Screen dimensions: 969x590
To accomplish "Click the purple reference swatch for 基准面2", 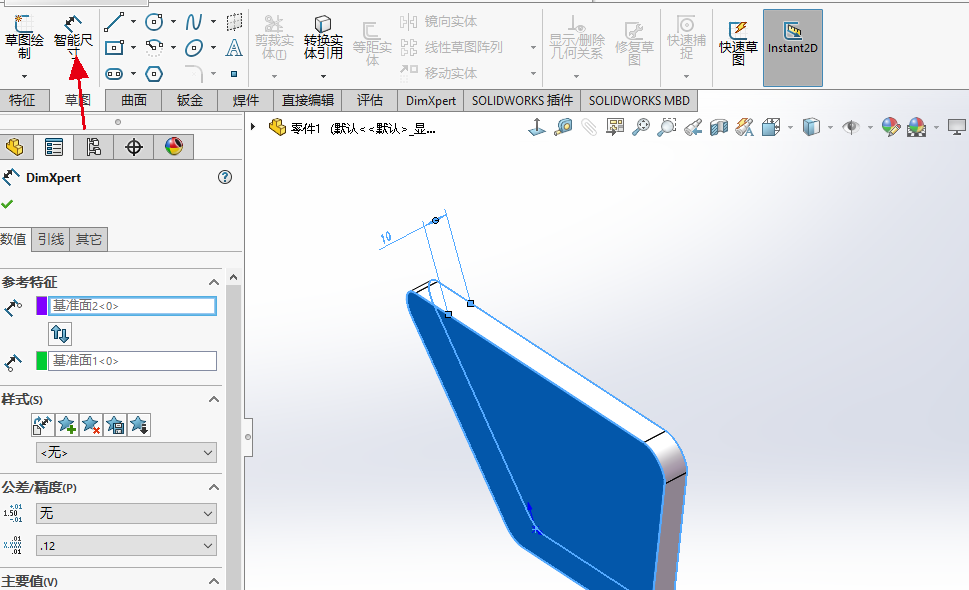I will [41, 305].
